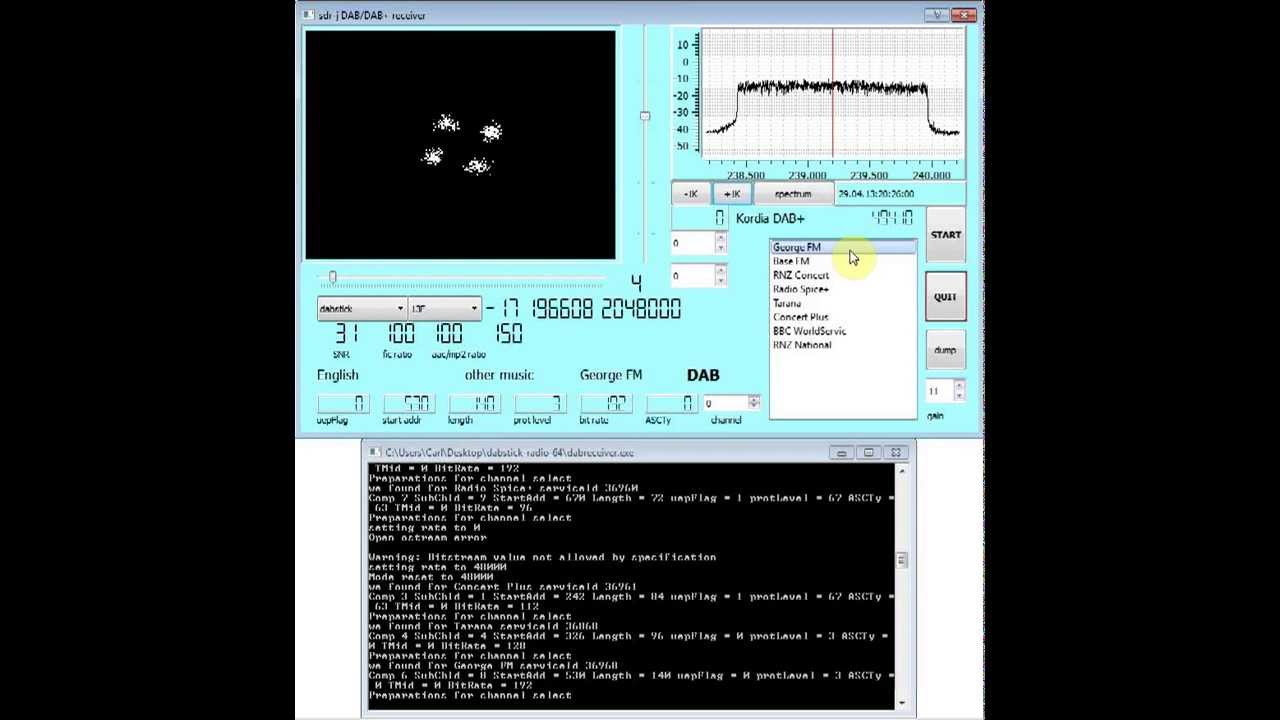The image size is (1280, 720).
Task: Click the 196608 counter readout
Action: [562, 308]
